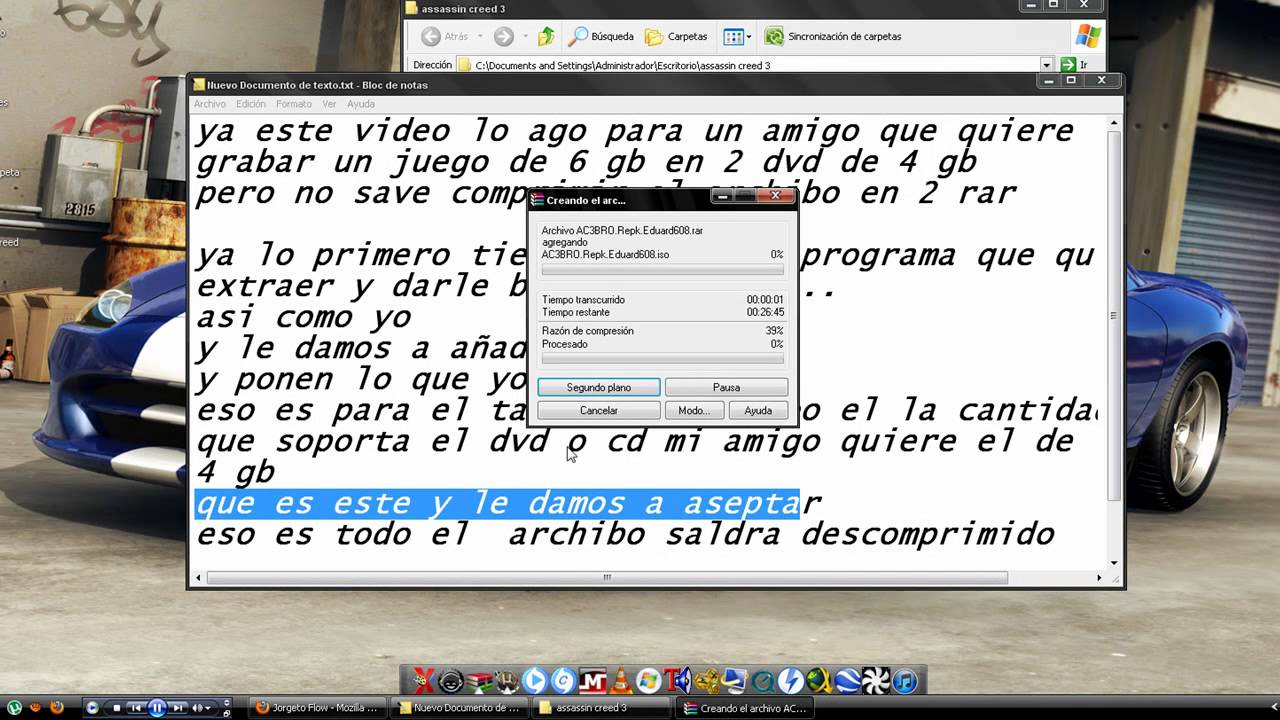The height and width of the screenshot is (720, 1280).
Task: Click the Cancelar button in WinRAR dialog
Action: pyautogui.click(x=599, y=410)
